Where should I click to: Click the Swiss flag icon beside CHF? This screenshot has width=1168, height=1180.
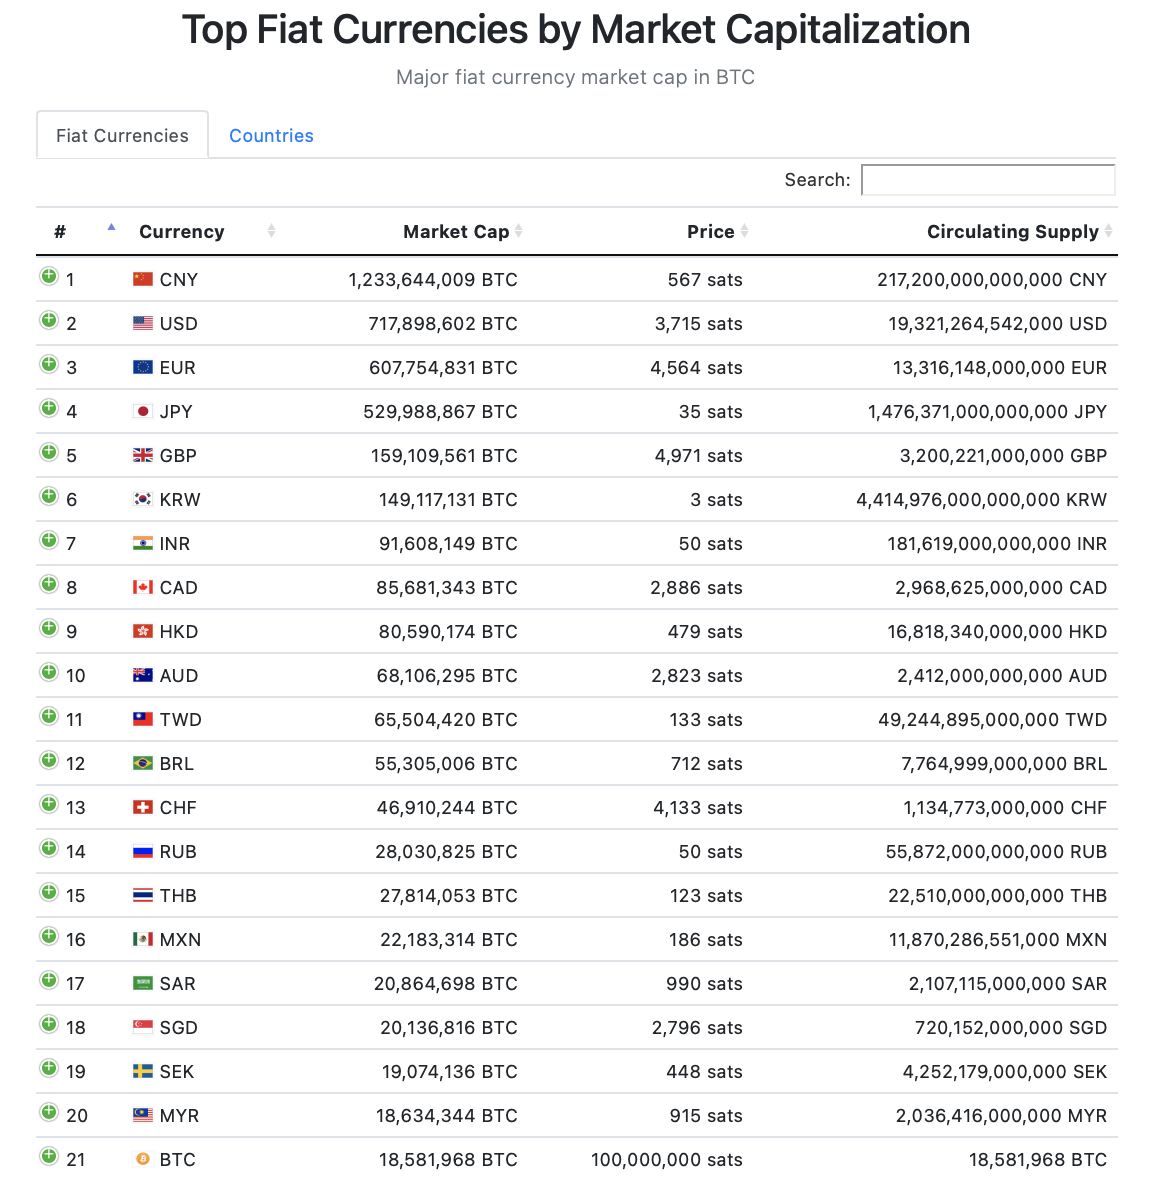pos(143,807)
